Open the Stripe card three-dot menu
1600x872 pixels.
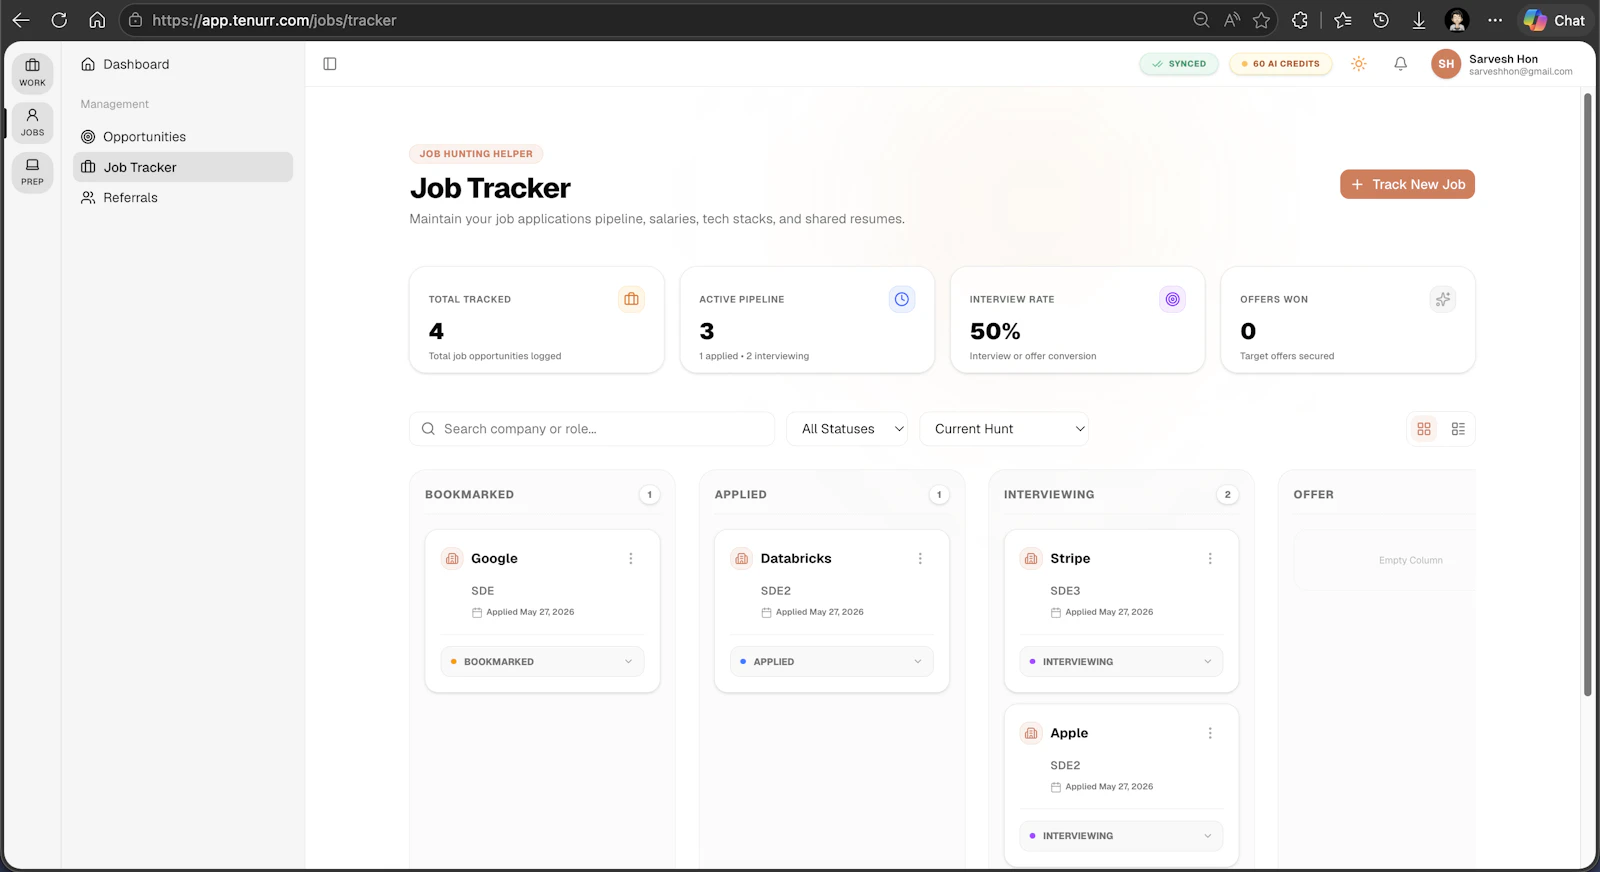pyautogui.click(x=1210, y=559)
